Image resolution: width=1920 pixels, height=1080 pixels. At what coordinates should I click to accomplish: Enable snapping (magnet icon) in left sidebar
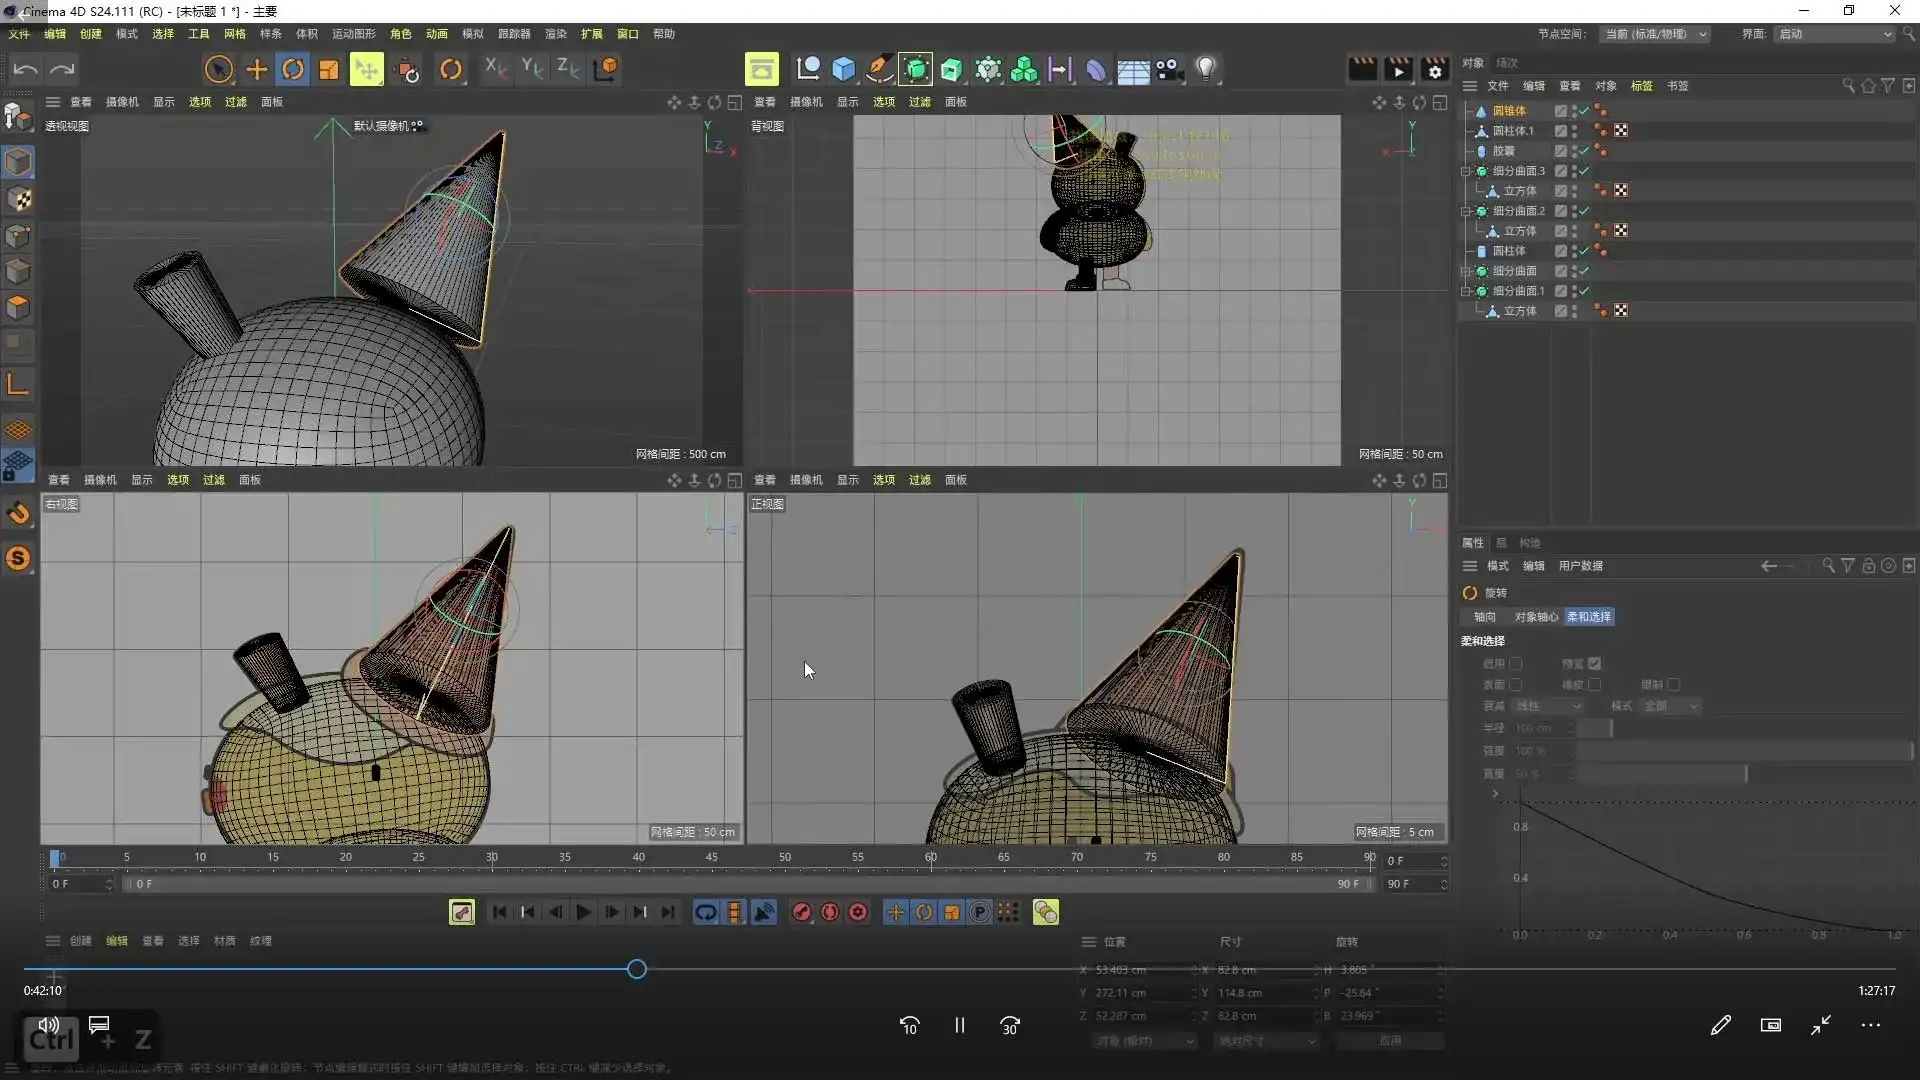18,514
